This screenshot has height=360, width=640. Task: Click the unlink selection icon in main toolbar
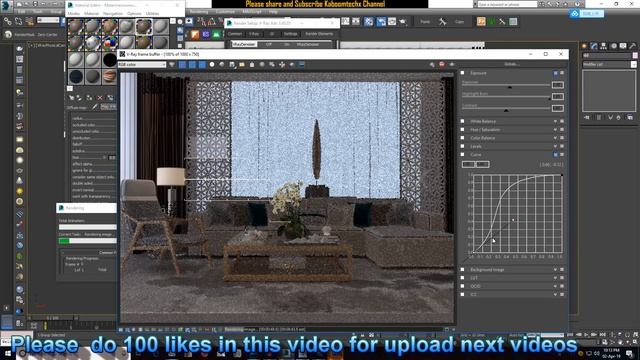pos(18,21)
